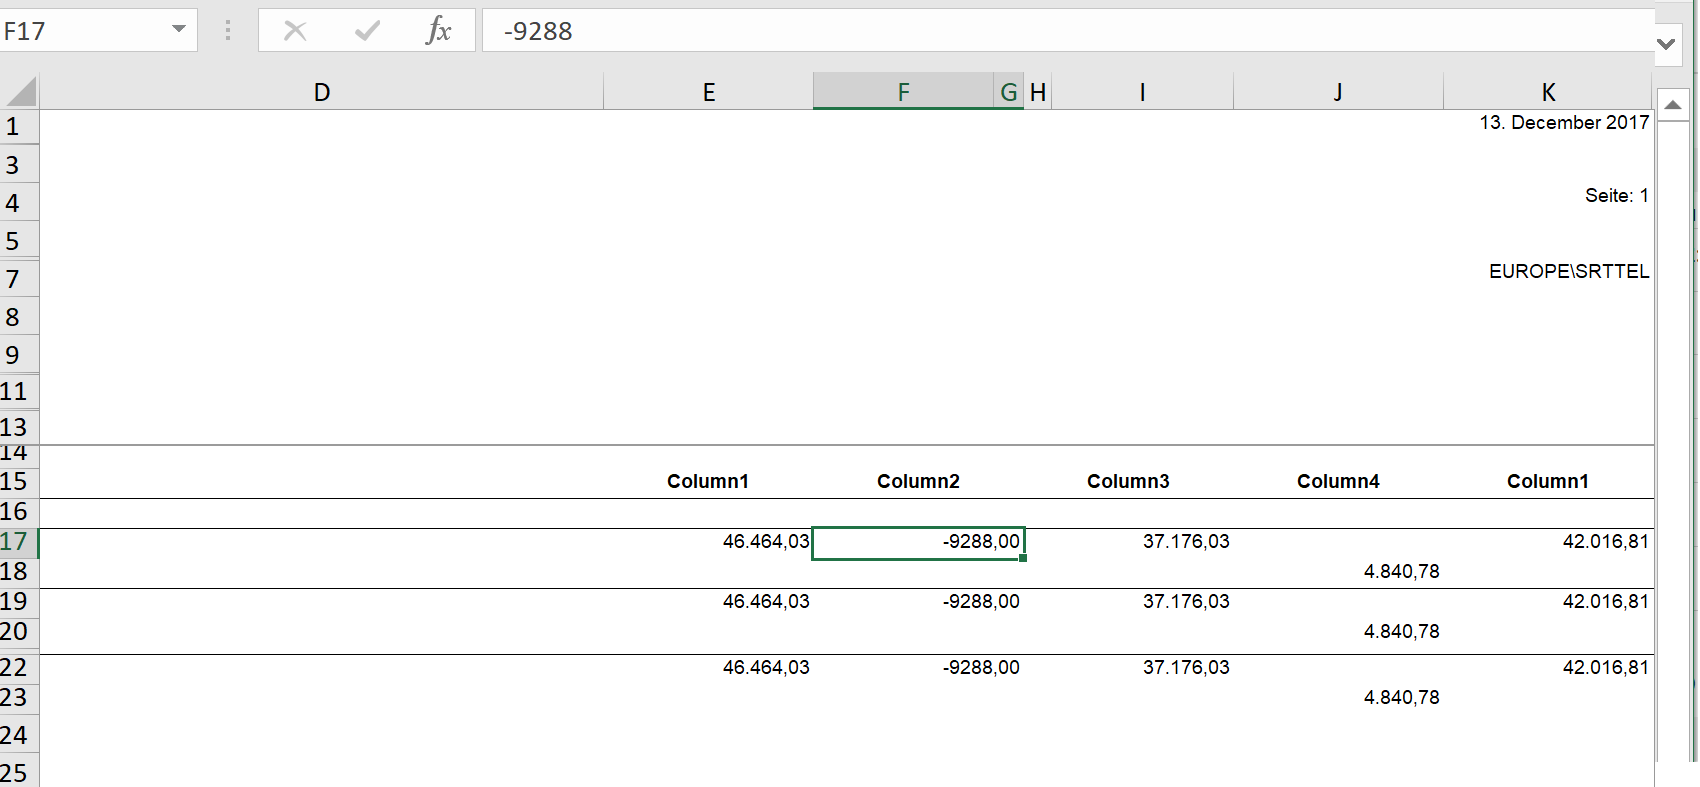Screen dimensions: 1700x787
Task: Click the Cancel X icon in formula bar
Action: click(x=295, y=31)
